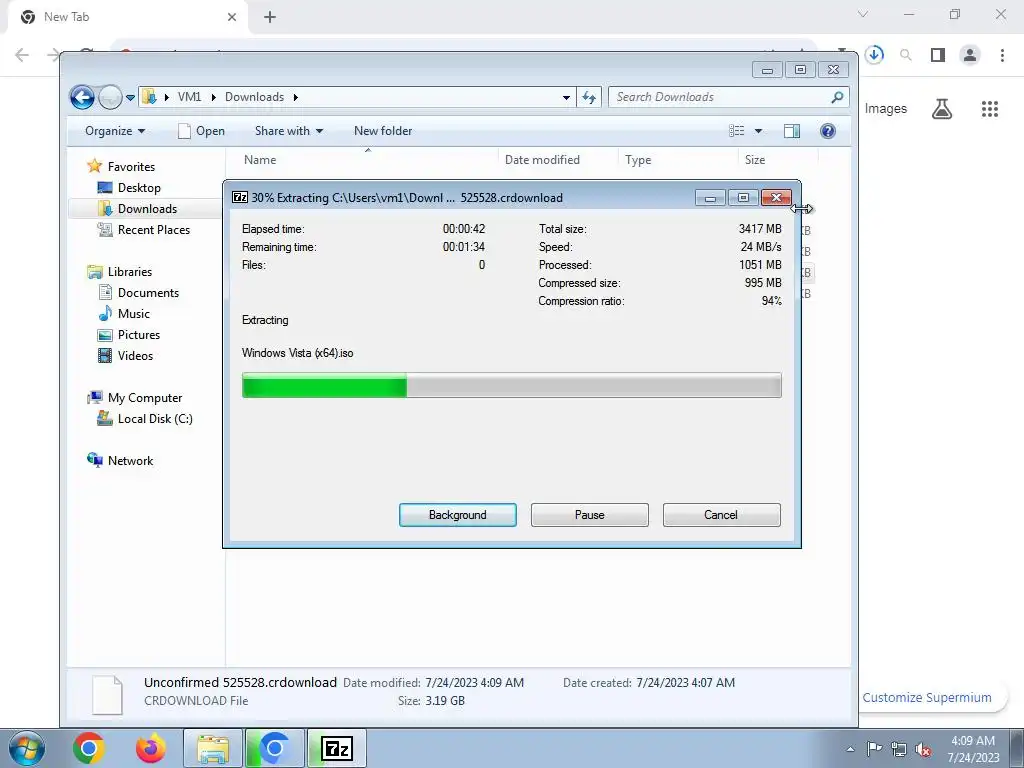The width and height of the screenshot is (1024, 768).
Task: Open Videos library
Action: pos(135,355)
